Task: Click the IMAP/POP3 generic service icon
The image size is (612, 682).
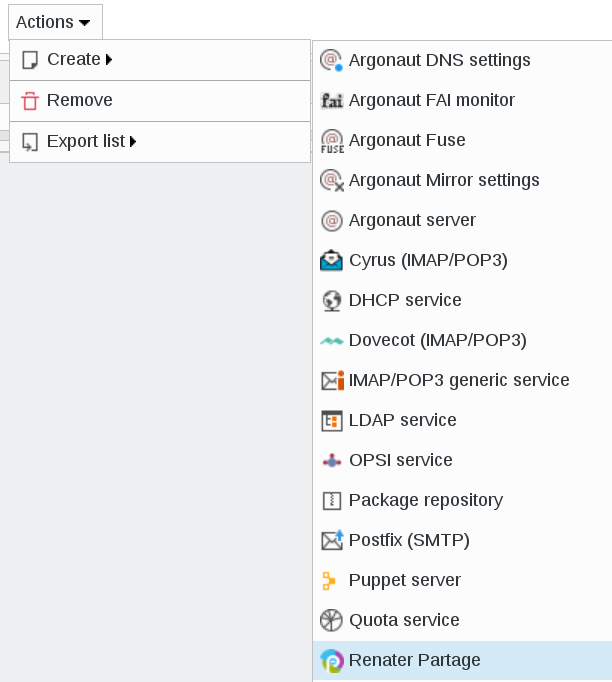Action: 332,381
